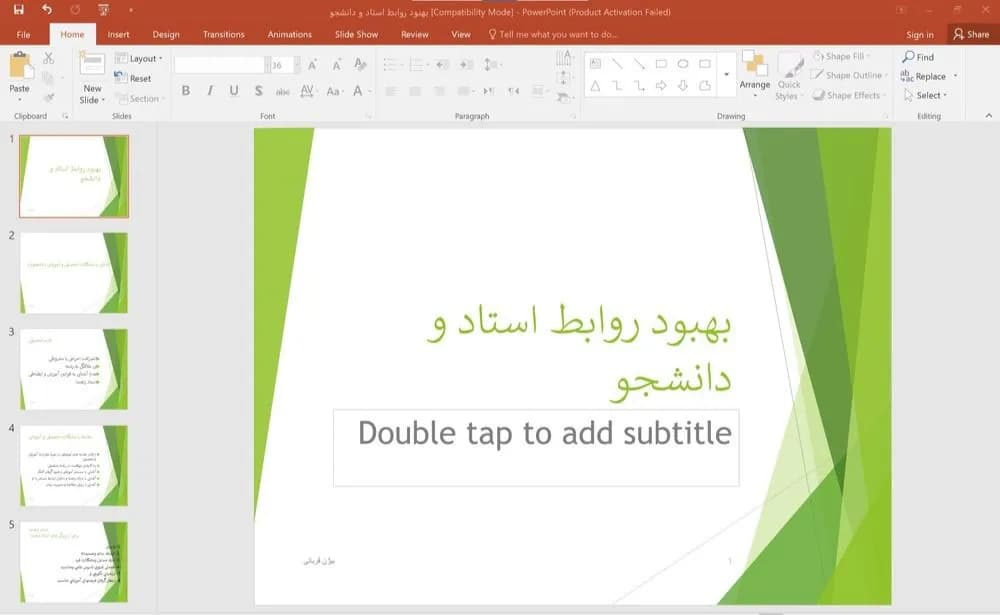Click 'Double tap to add subtitle' placeholder
Screen dimensions: 1000x615
(536, 448)
